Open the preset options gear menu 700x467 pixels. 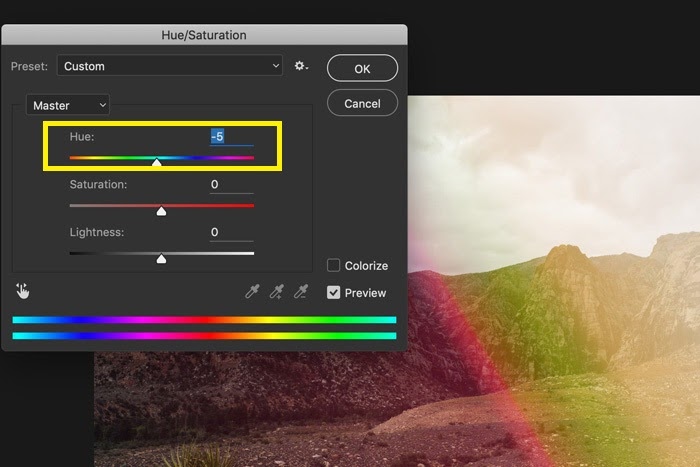(301, 66)
